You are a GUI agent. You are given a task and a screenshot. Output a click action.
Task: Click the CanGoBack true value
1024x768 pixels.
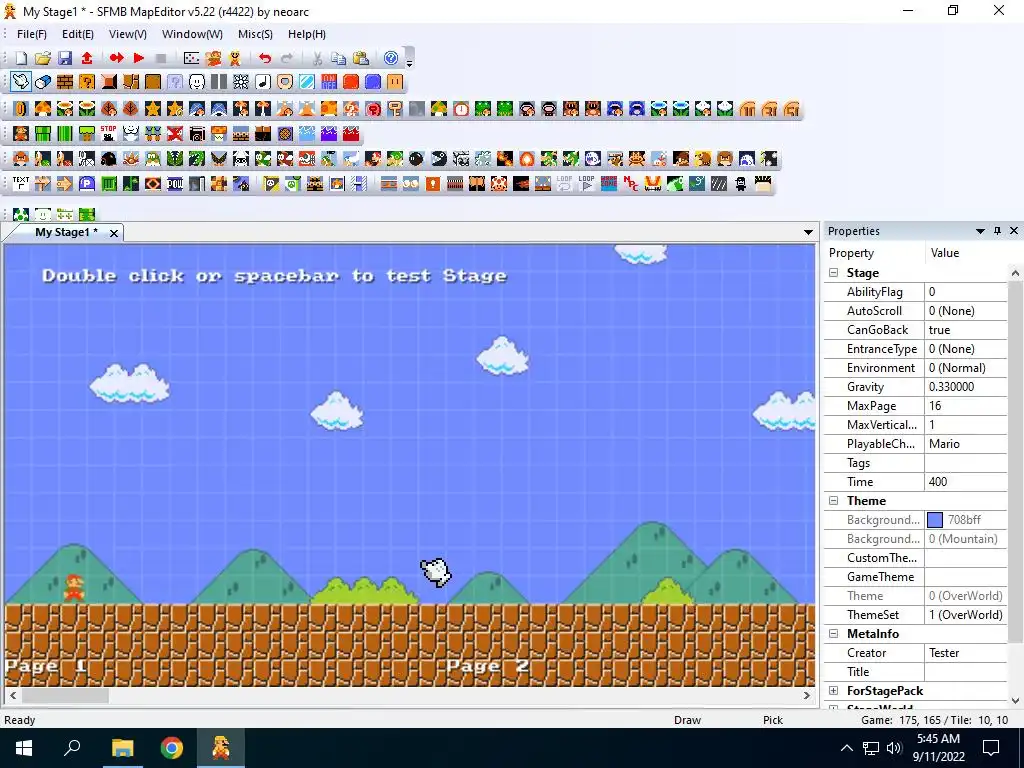tap(966, 330)
